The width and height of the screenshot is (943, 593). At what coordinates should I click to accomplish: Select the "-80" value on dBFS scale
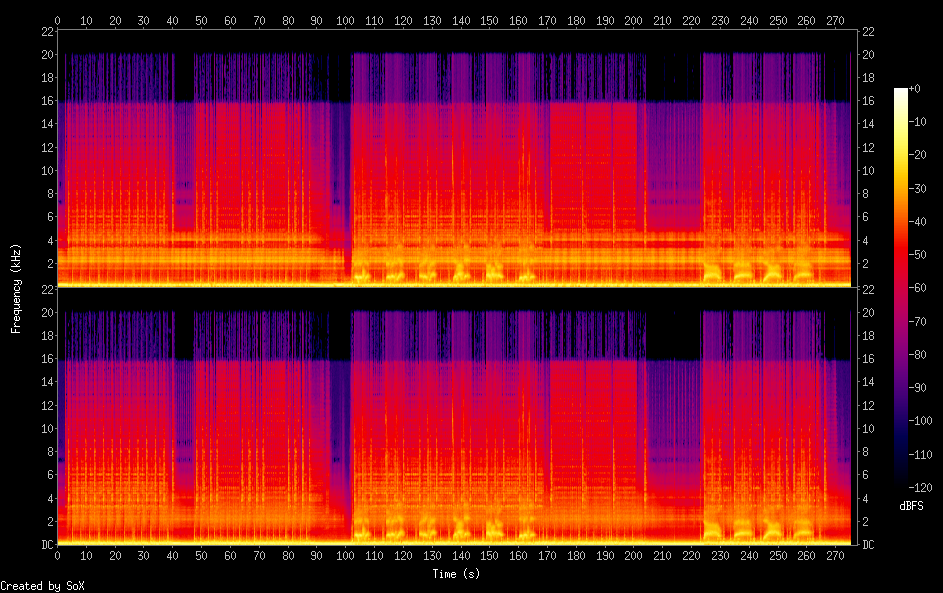tap(918, 354)
